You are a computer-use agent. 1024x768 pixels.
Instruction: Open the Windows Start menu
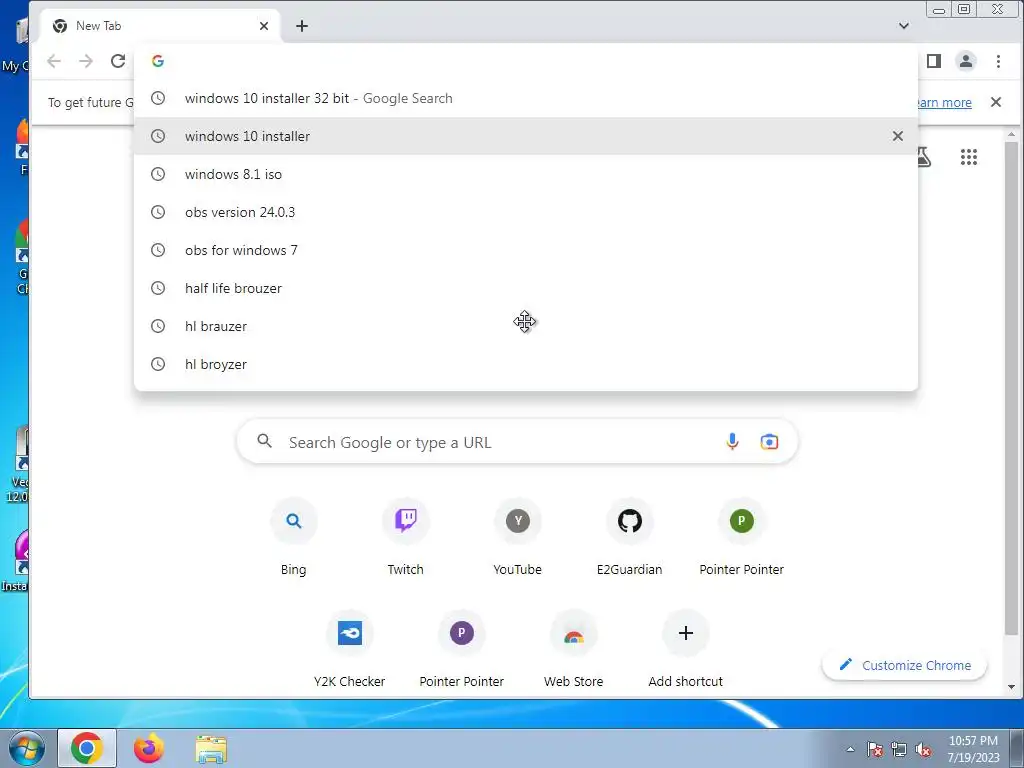[x=26, y=748]
